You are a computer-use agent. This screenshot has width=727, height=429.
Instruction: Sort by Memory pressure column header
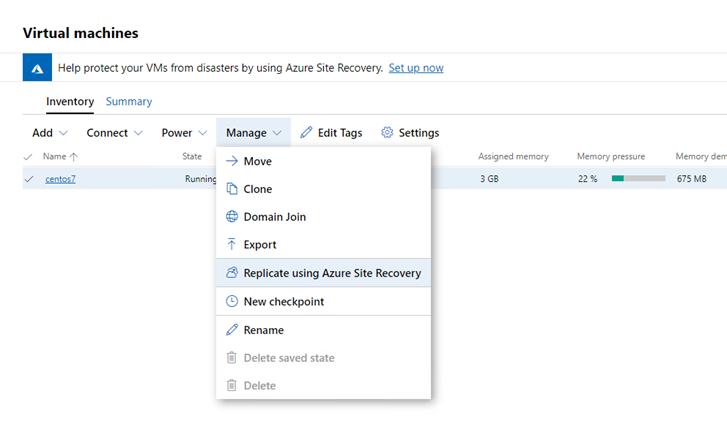[x=611, y=156]
